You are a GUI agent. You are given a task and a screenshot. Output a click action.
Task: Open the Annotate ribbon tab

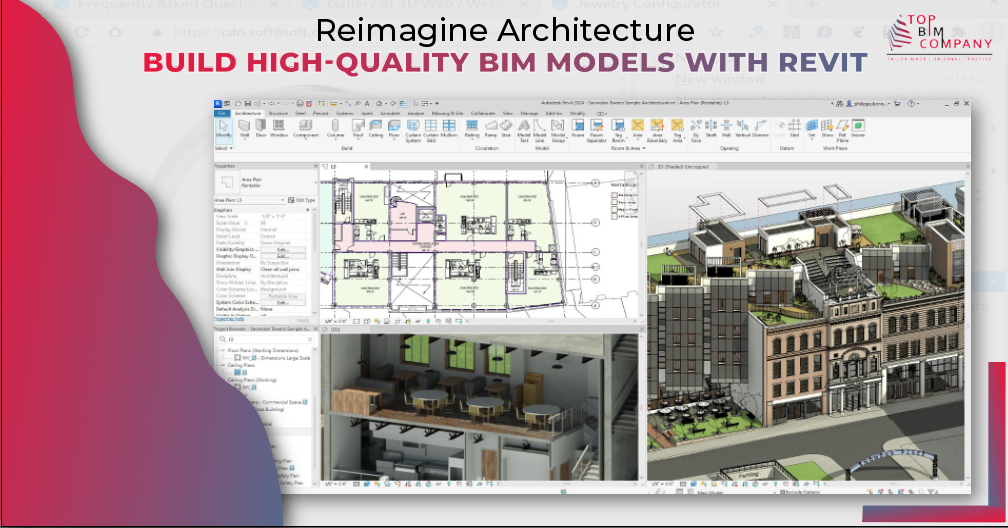click(x=390, y=113)
